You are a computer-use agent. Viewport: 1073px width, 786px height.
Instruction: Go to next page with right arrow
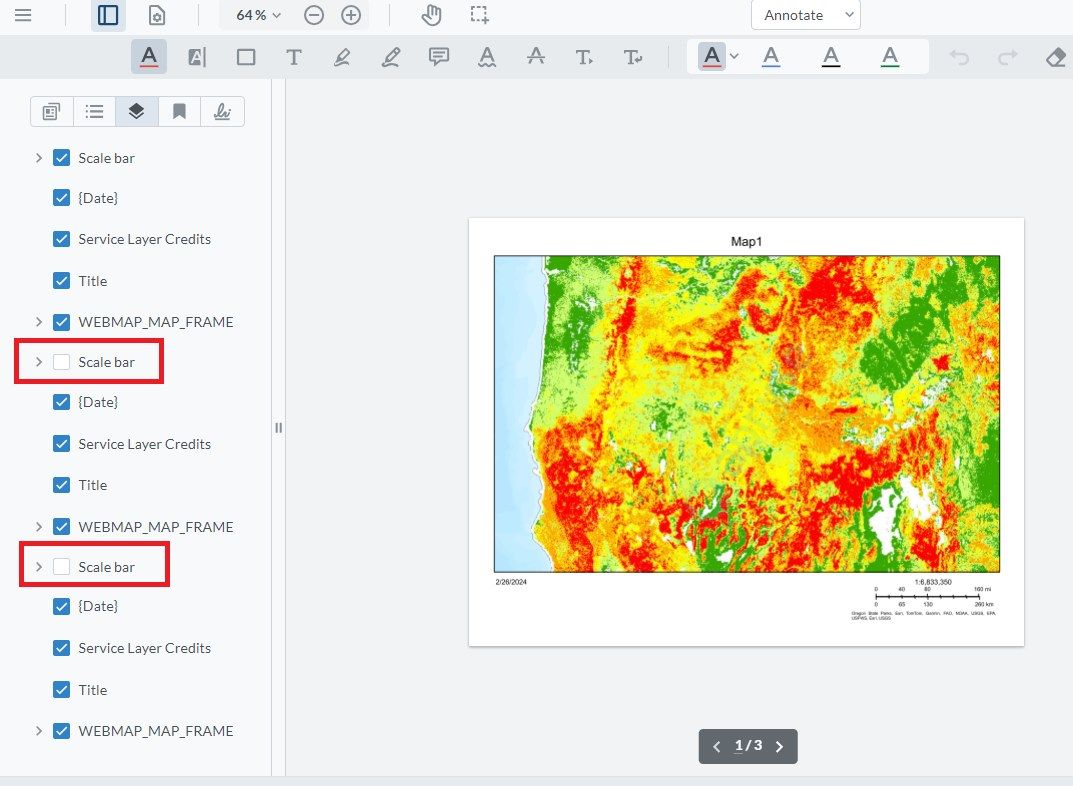tap(780, 746)
